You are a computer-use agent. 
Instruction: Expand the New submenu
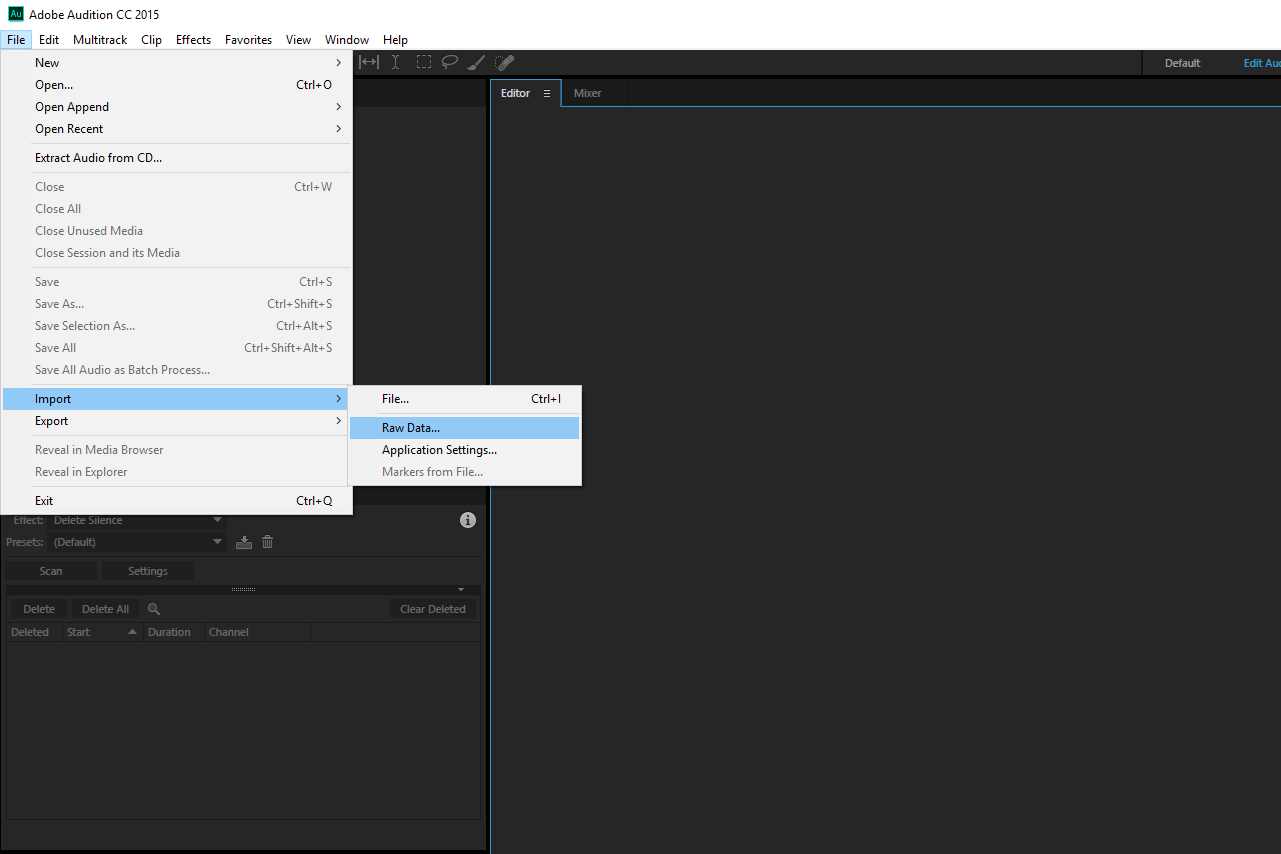click(178, 63)
